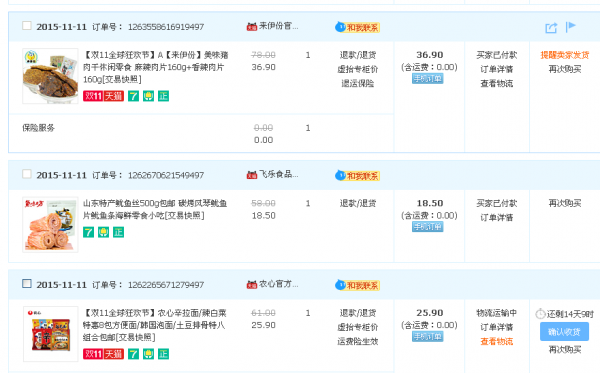Click 虚抬专柜价 for the 来伊份 order

pyautogui.click(x=358, y=69)
